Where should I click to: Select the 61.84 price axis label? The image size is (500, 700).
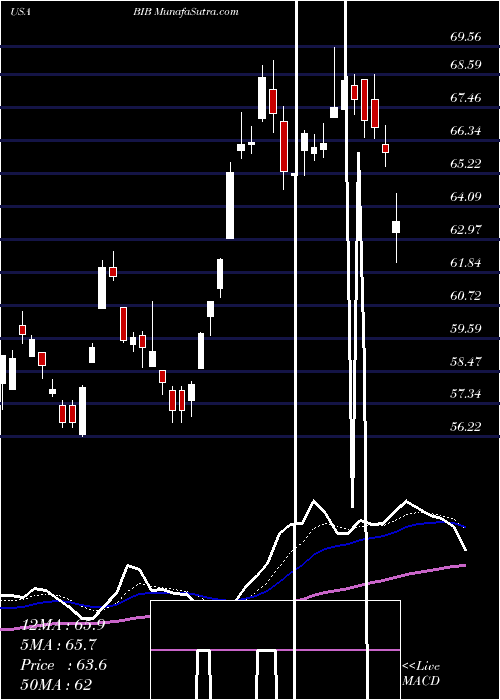click(x=466, y=262)
